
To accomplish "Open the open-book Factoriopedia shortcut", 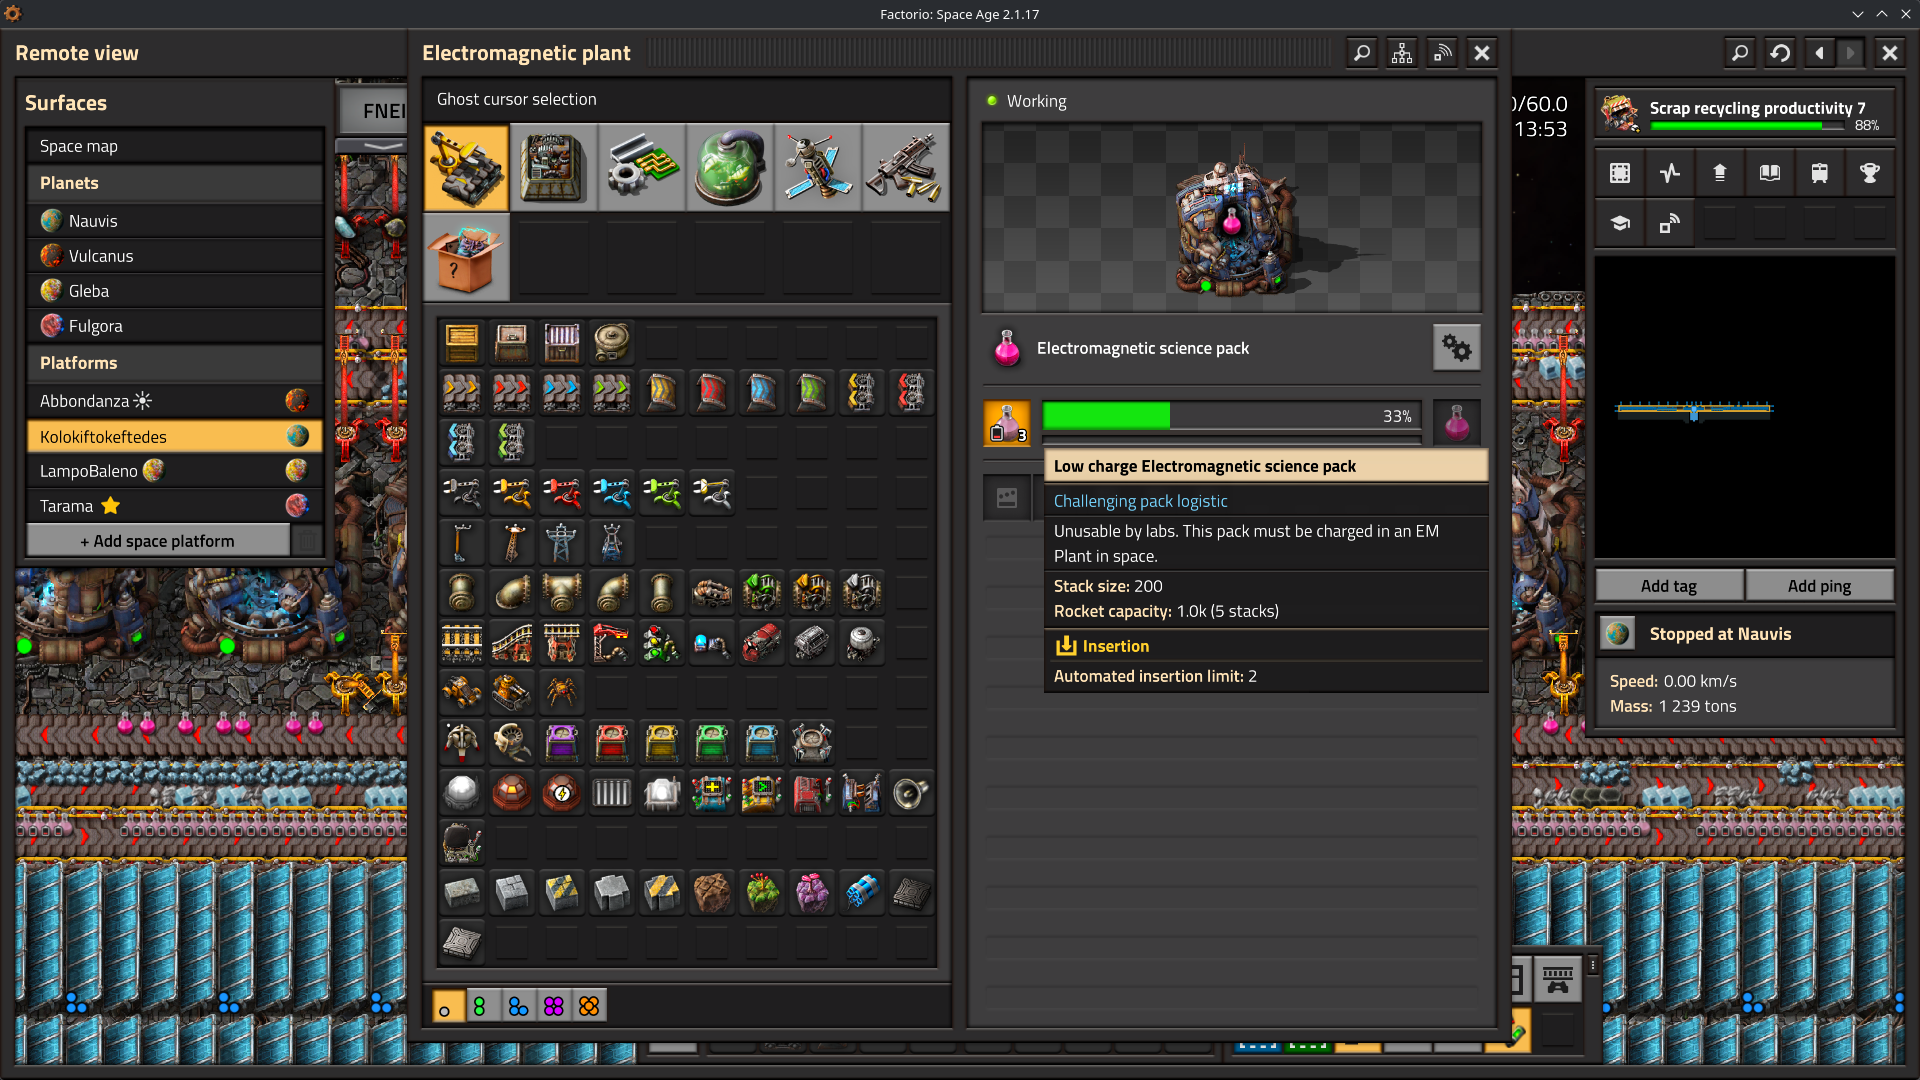I will [x=1769, y=172].
